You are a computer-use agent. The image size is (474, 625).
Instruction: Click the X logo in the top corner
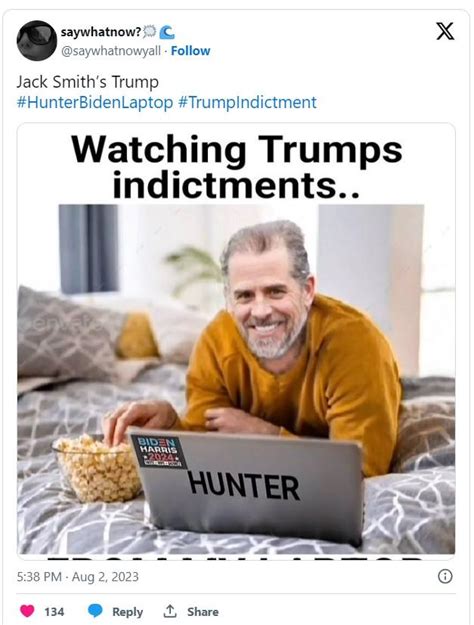tap(445, 31)
